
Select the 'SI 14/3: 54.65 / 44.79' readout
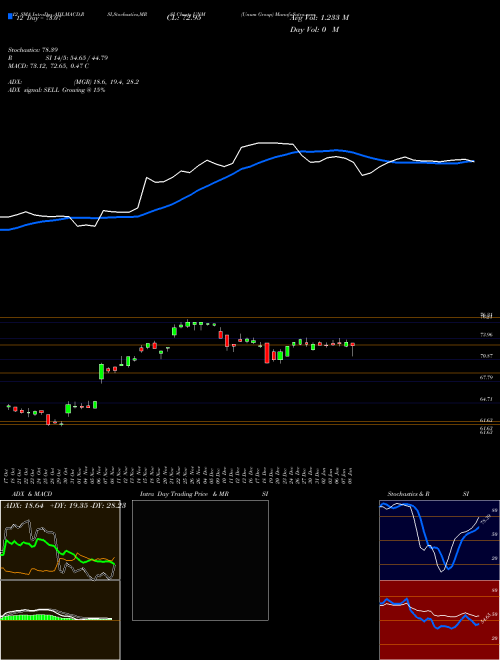[78, 58]
